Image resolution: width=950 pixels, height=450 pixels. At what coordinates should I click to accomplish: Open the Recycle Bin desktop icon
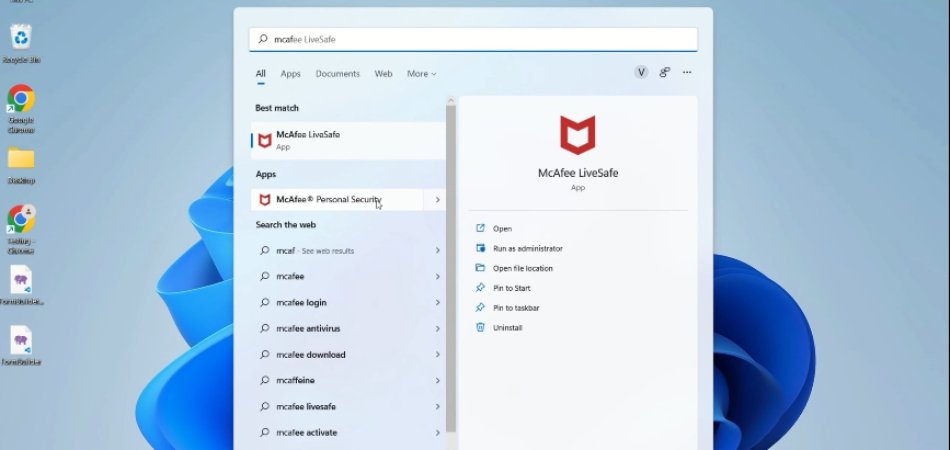click(21, 39)
